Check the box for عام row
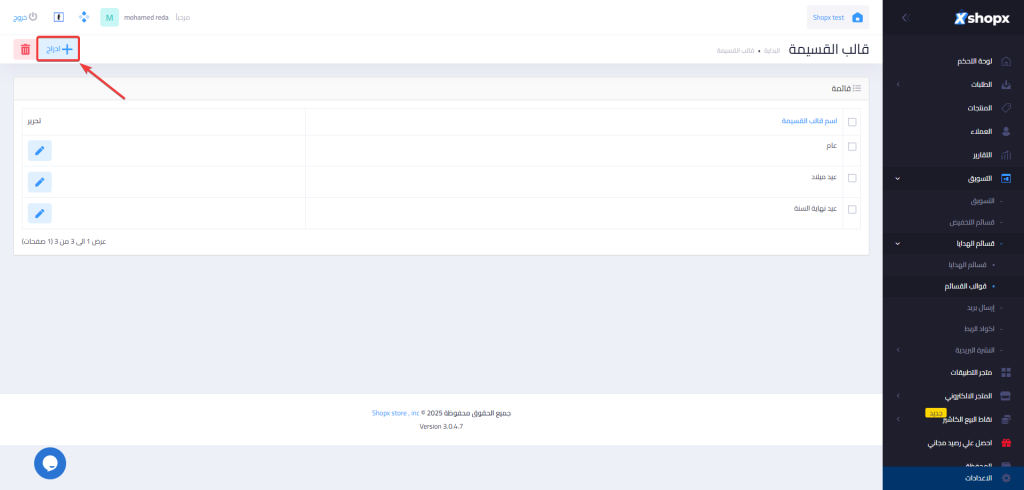 852,147
